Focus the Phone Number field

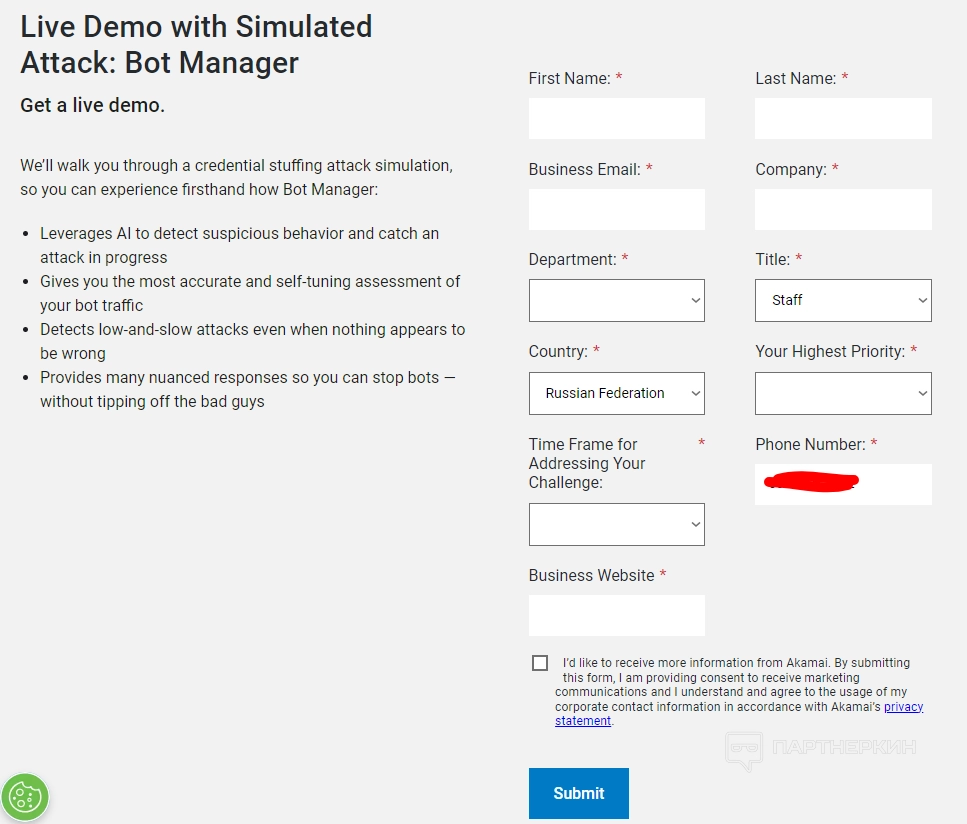(843, 484)
